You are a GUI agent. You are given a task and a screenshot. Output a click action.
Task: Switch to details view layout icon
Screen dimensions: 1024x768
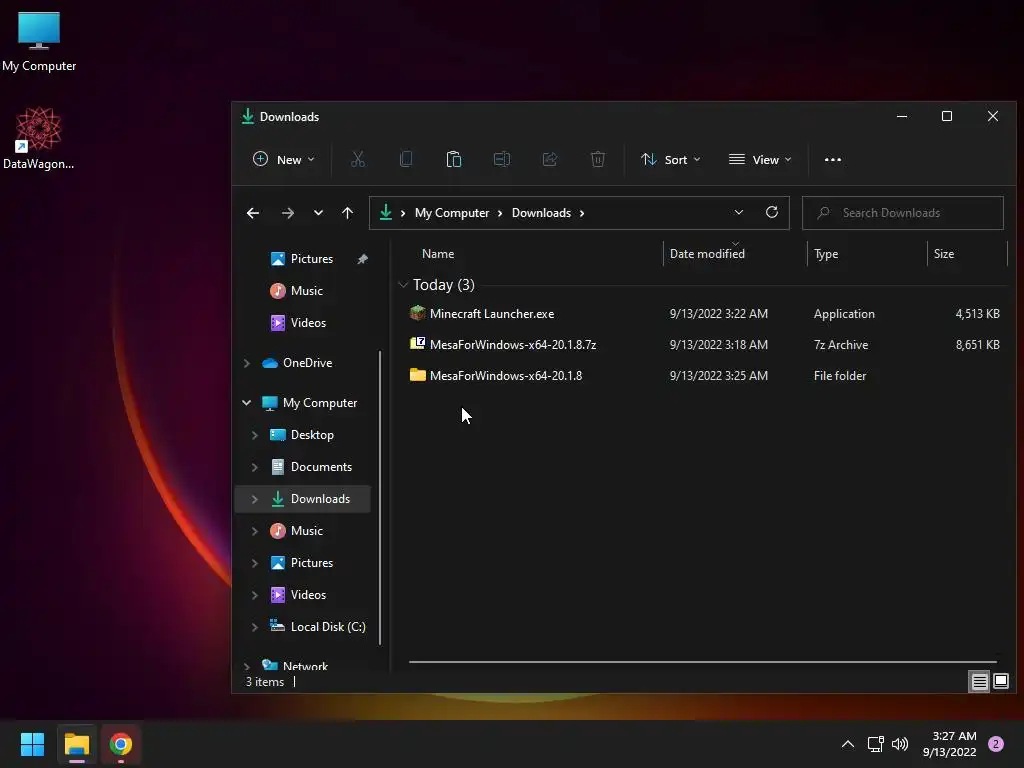pyautogui.click(x=980, y=682)
